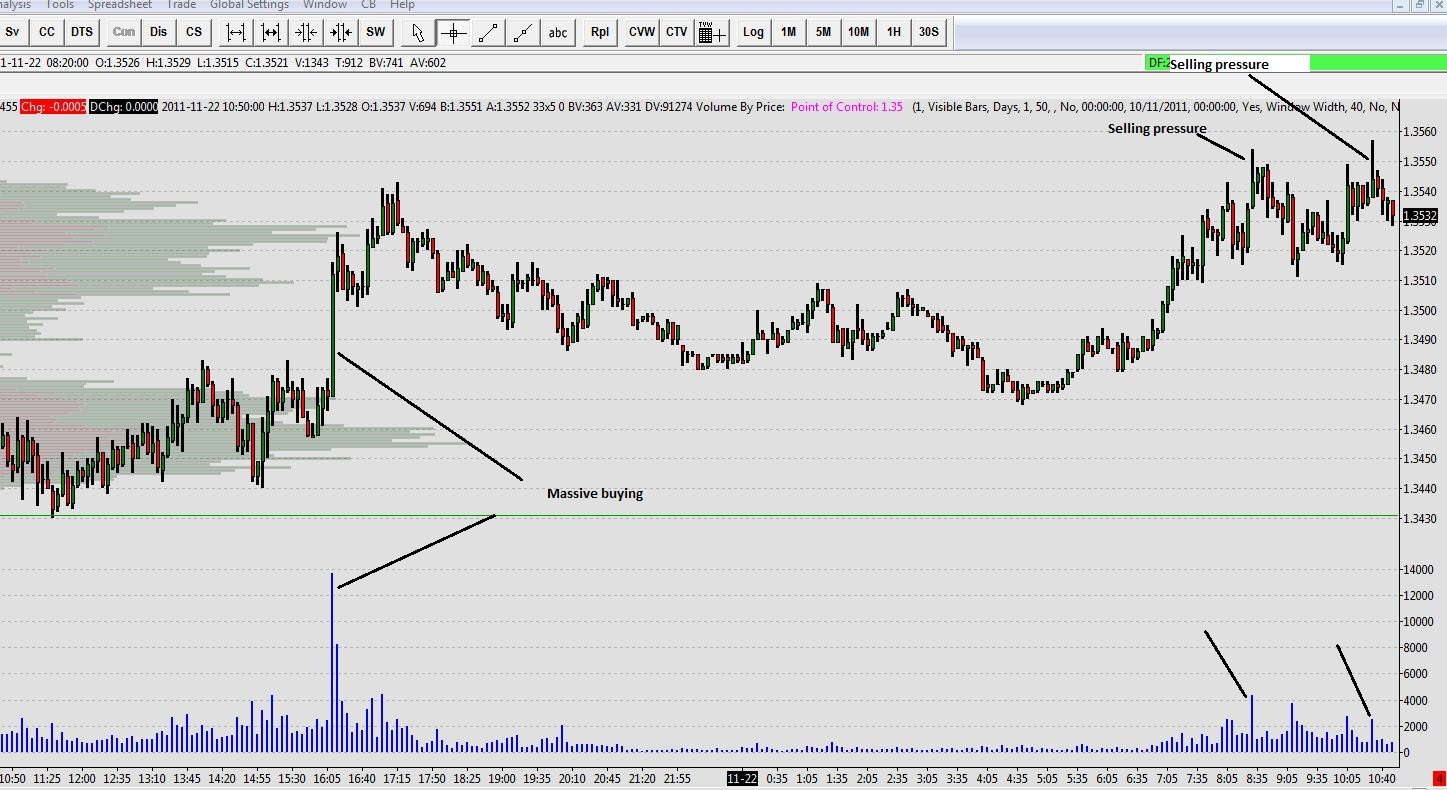Image resolution: width=1447 pixels, height=790 pixels.
Task: Open the tool values window grid icon
Action: (x=712, y=32)
